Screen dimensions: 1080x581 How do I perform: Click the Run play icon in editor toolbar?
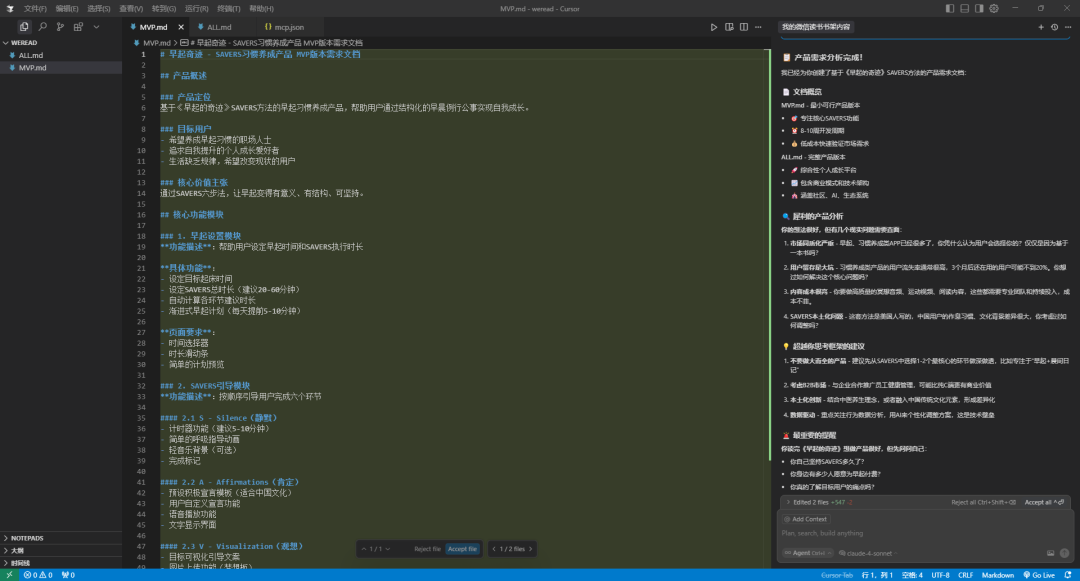[714, 27]
